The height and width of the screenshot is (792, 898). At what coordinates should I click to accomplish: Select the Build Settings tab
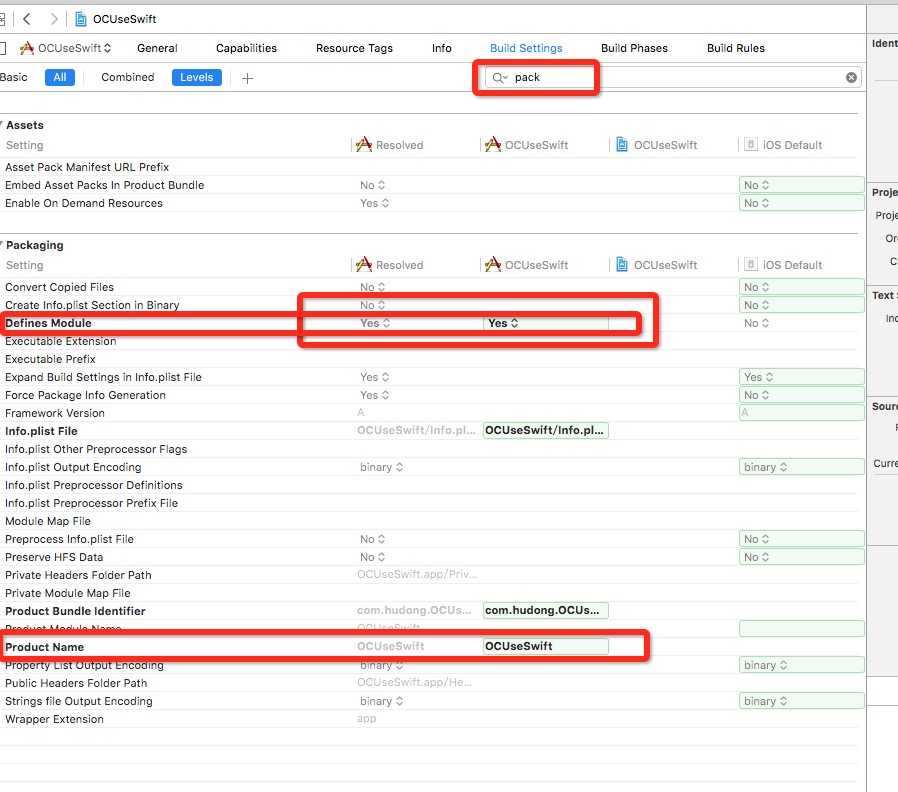(526, 48)
